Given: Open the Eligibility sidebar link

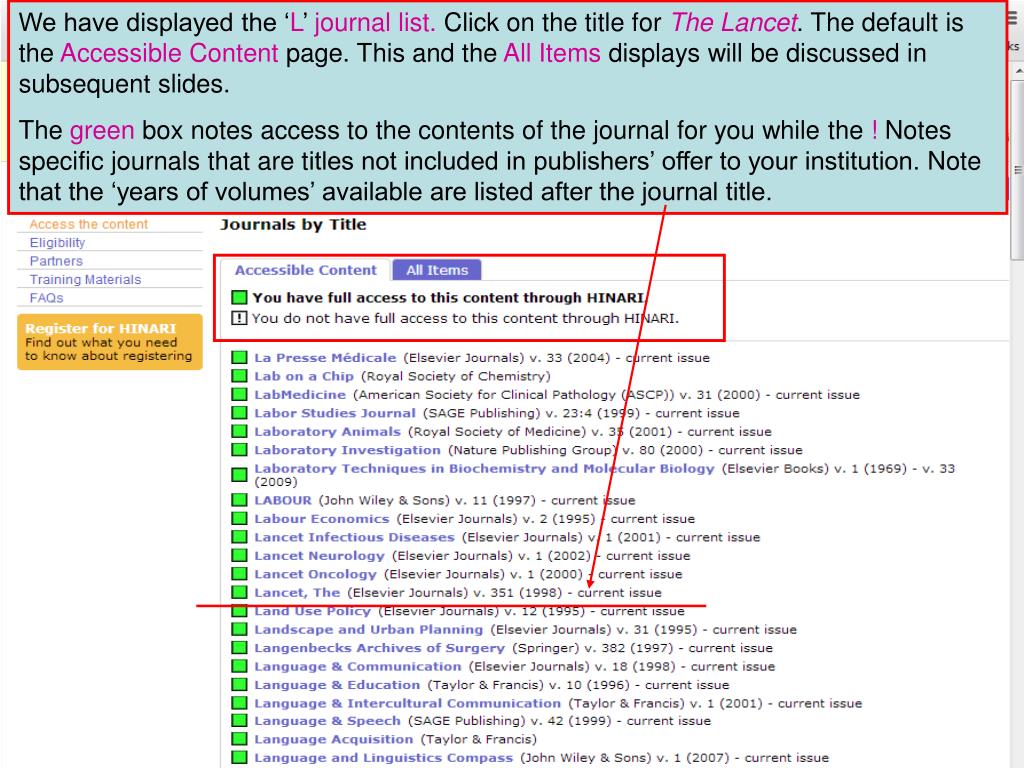Looking at the screenshot, I should click(57, 242).
